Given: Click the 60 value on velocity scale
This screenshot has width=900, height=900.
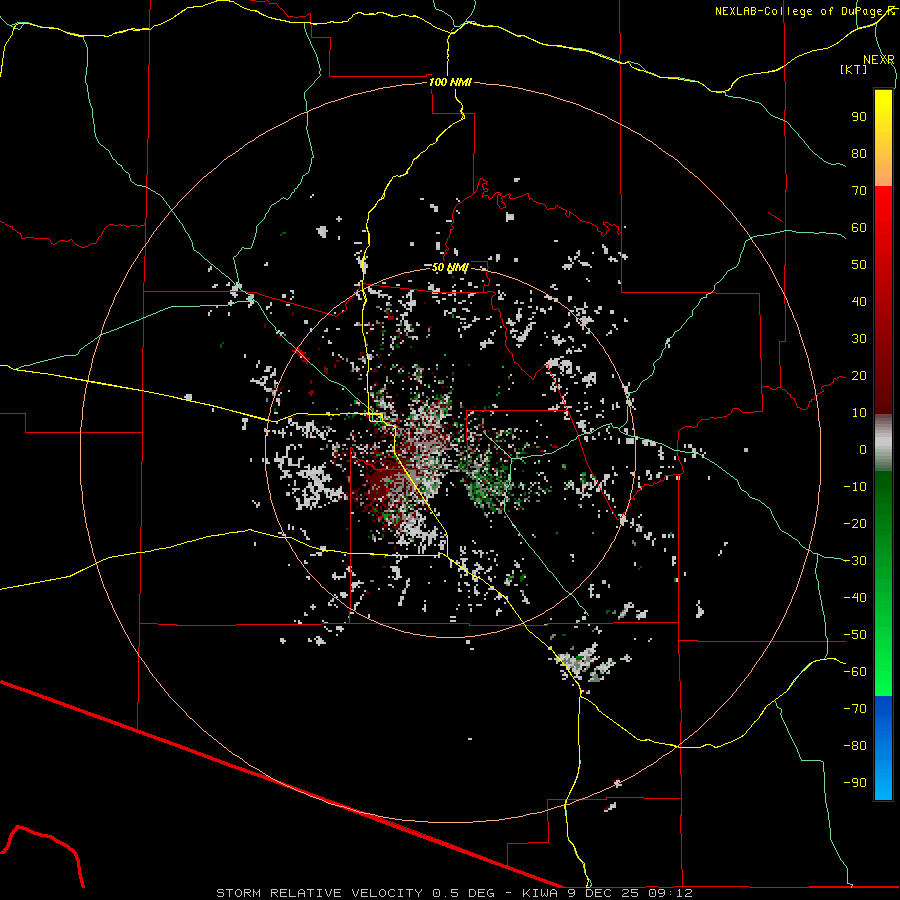Looking at the screenshot, I should click(859, 228).
